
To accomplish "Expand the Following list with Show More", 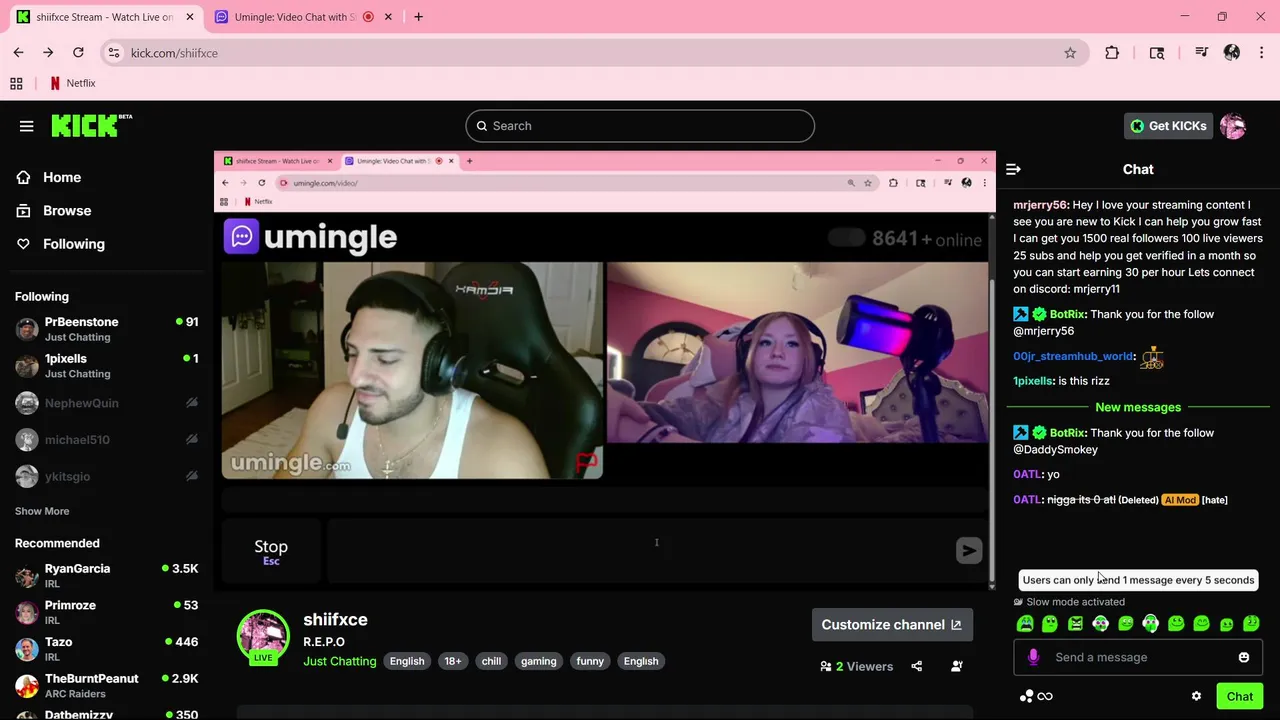I will point(42,511).
